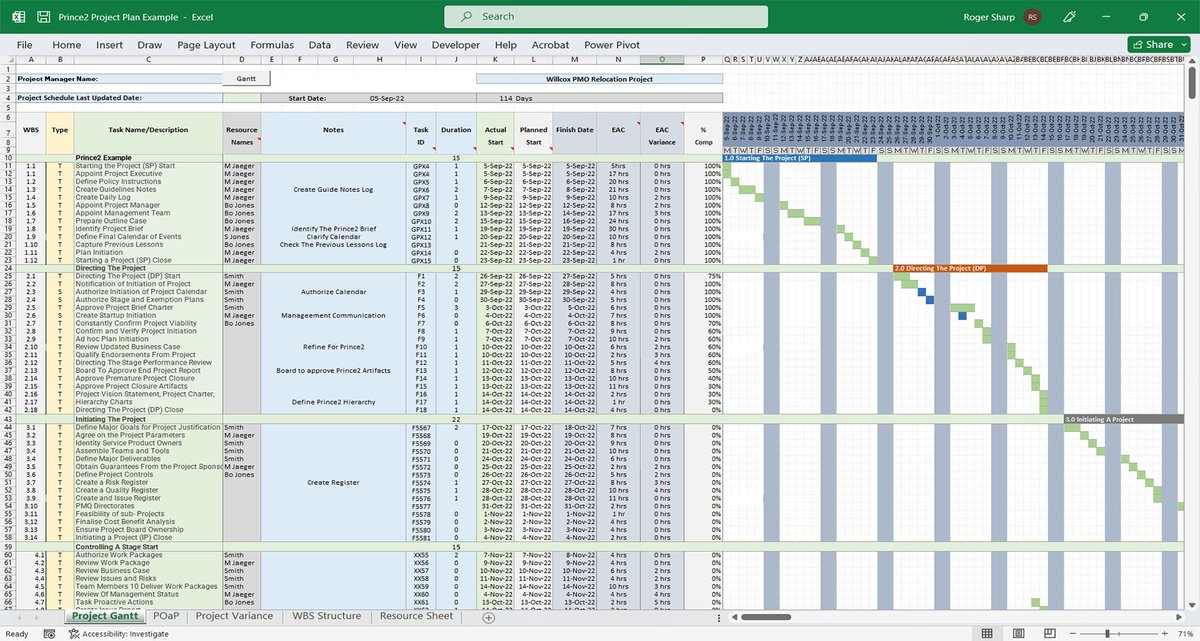This screenshot has height=641, width=1200.
Task: Open the File menu
Action: click(x=25, y=45)
